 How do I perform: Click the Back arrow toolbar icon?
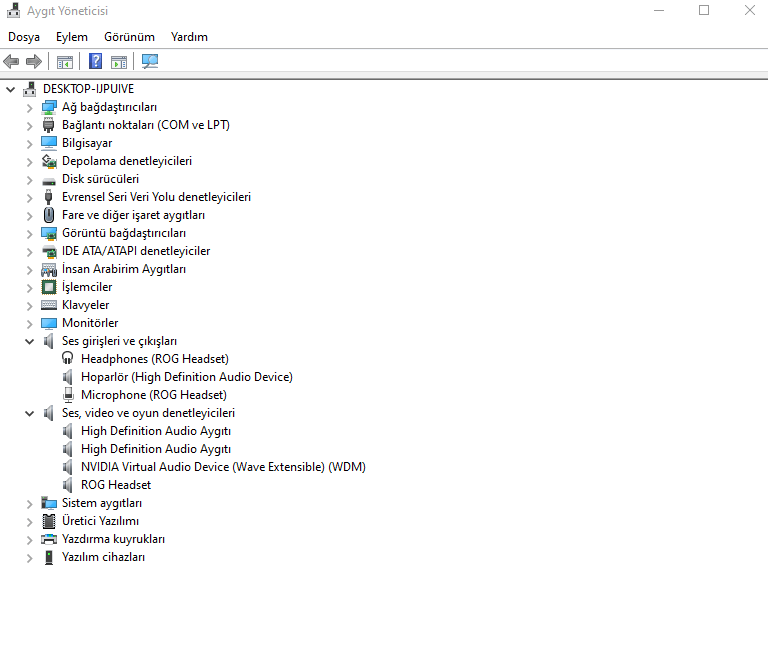[11, 62]
